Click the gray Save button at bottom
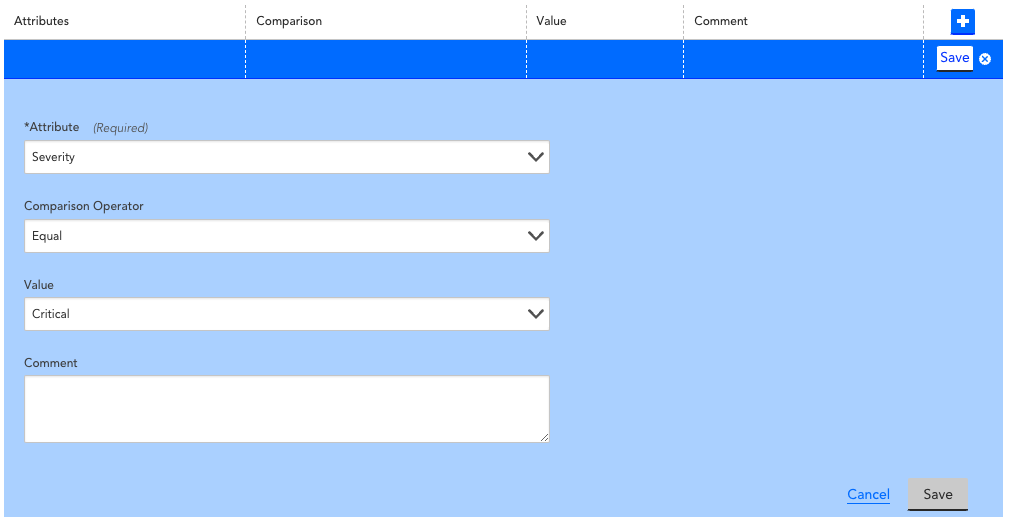Viewport: 1009px width, 522px height. tap(938, 494)
